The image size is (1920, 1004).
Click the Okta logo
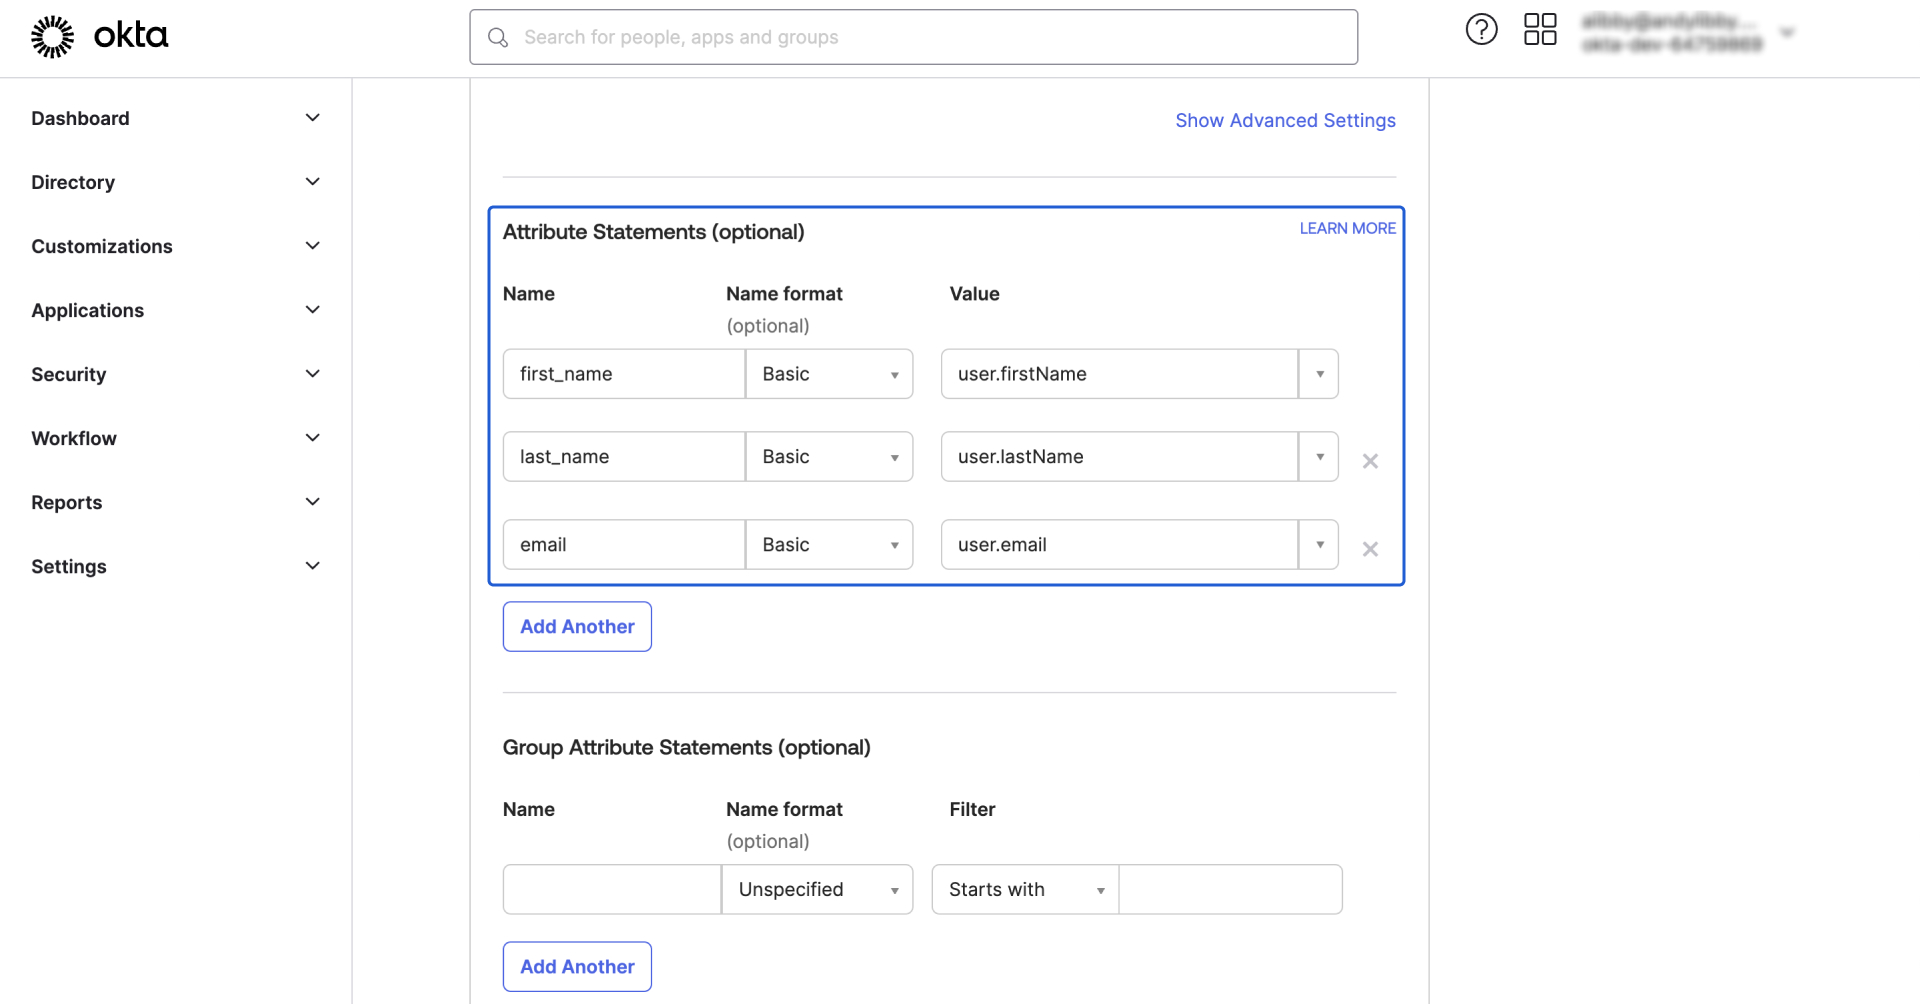click(x=99, y=37)
